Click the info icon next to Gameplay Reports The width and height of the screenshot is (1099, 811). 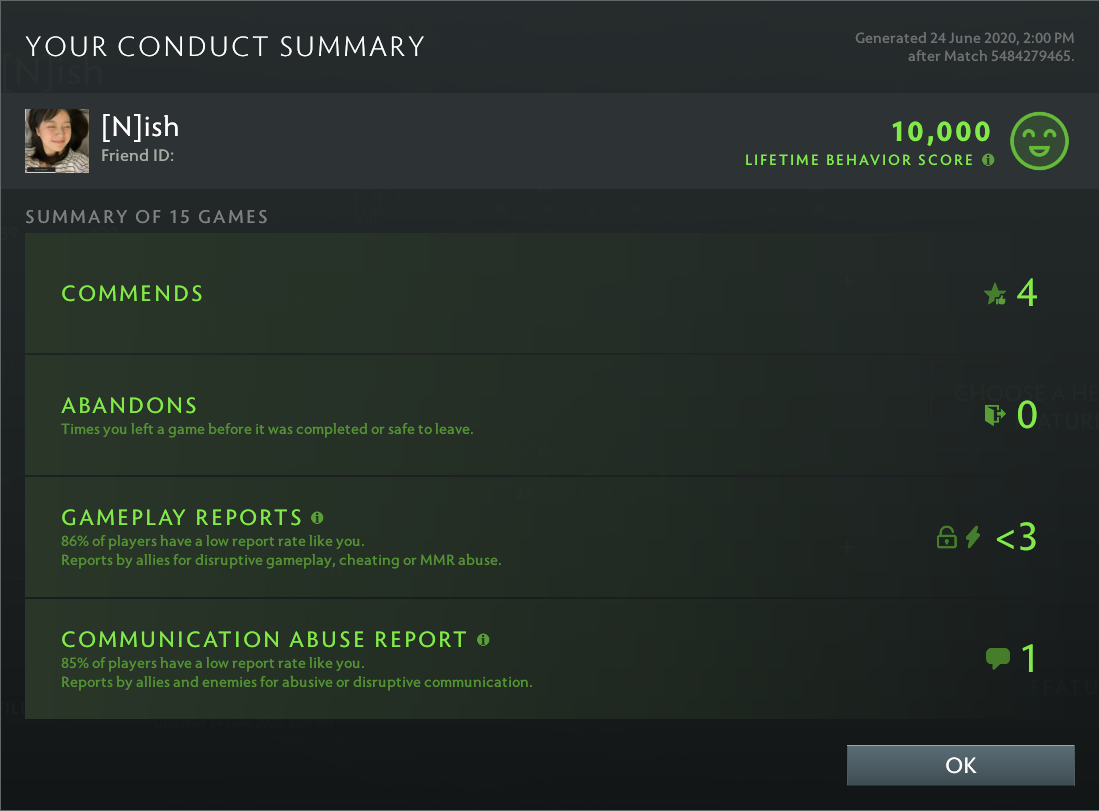(x=317, y=517)
